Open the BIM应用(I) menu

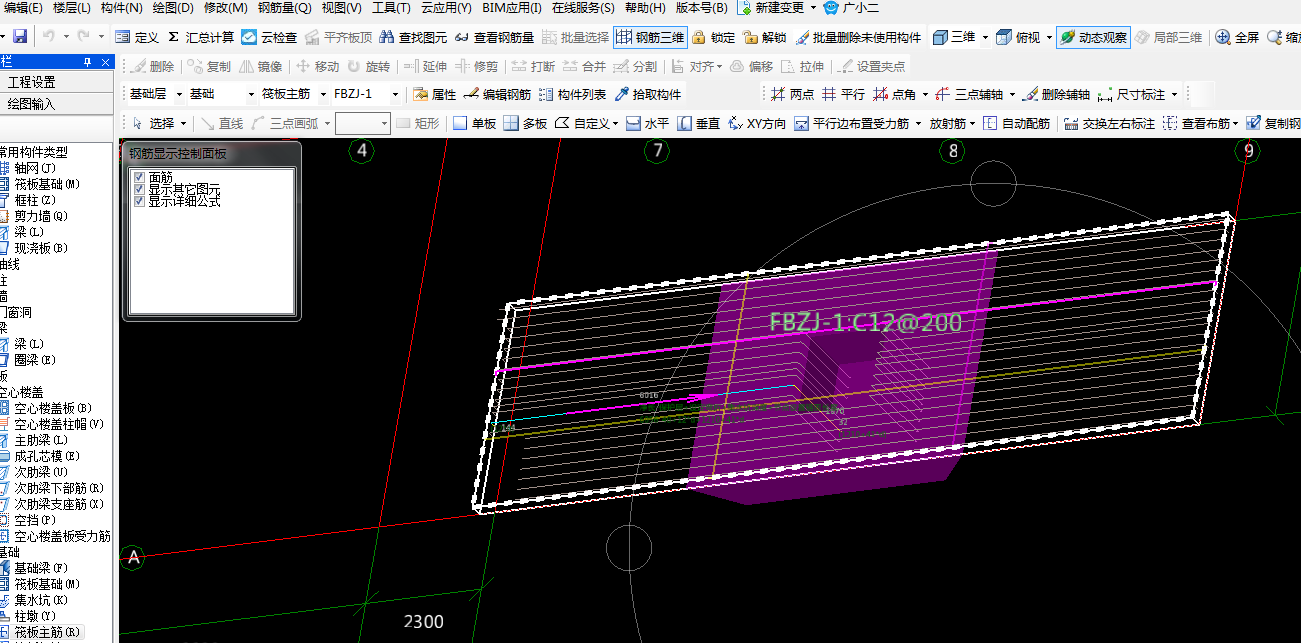[512, 8]
